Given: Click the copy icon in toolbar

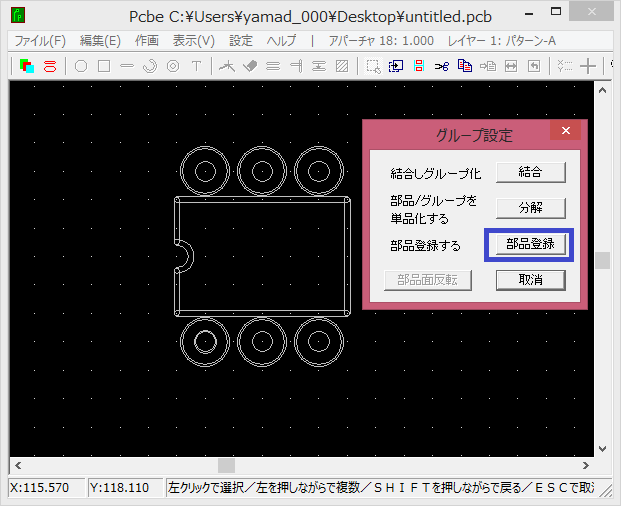Looking at the screenshot, I should pos(464,66).
